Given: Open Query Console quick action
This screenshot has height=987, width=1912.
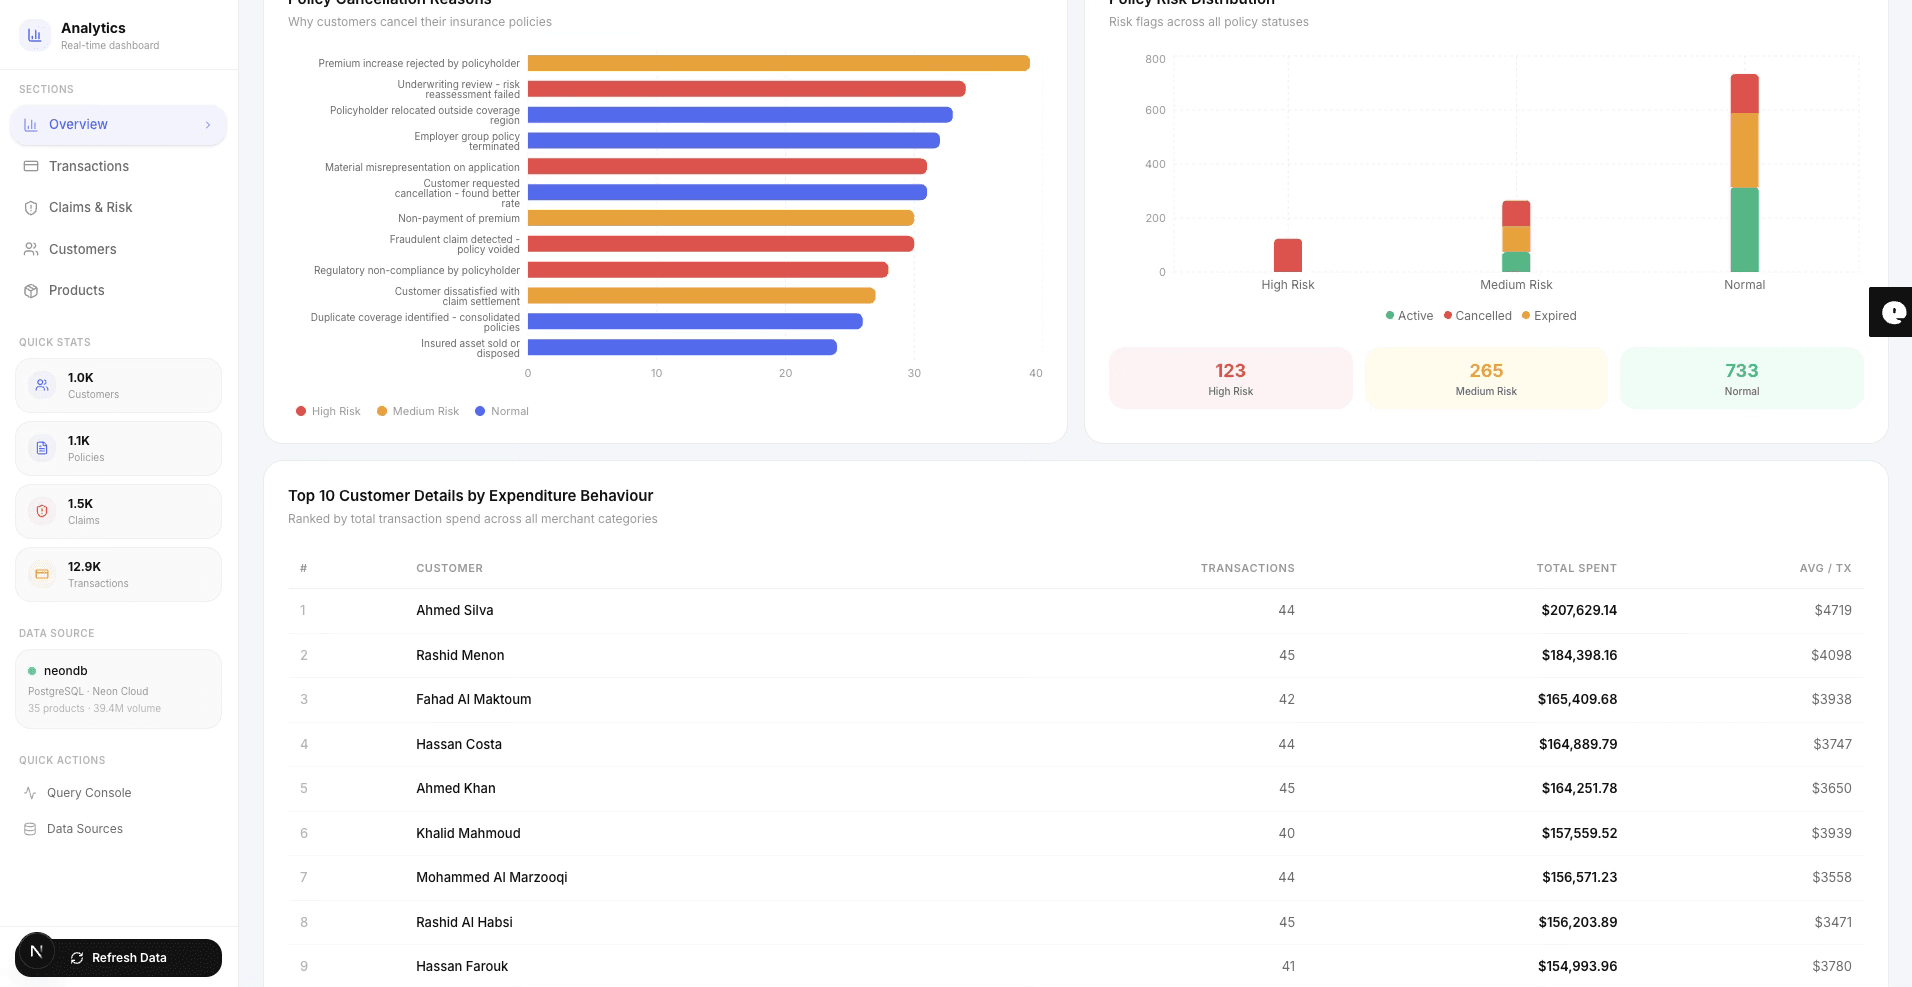Looking at the screenshot, I should pos(89,793).
